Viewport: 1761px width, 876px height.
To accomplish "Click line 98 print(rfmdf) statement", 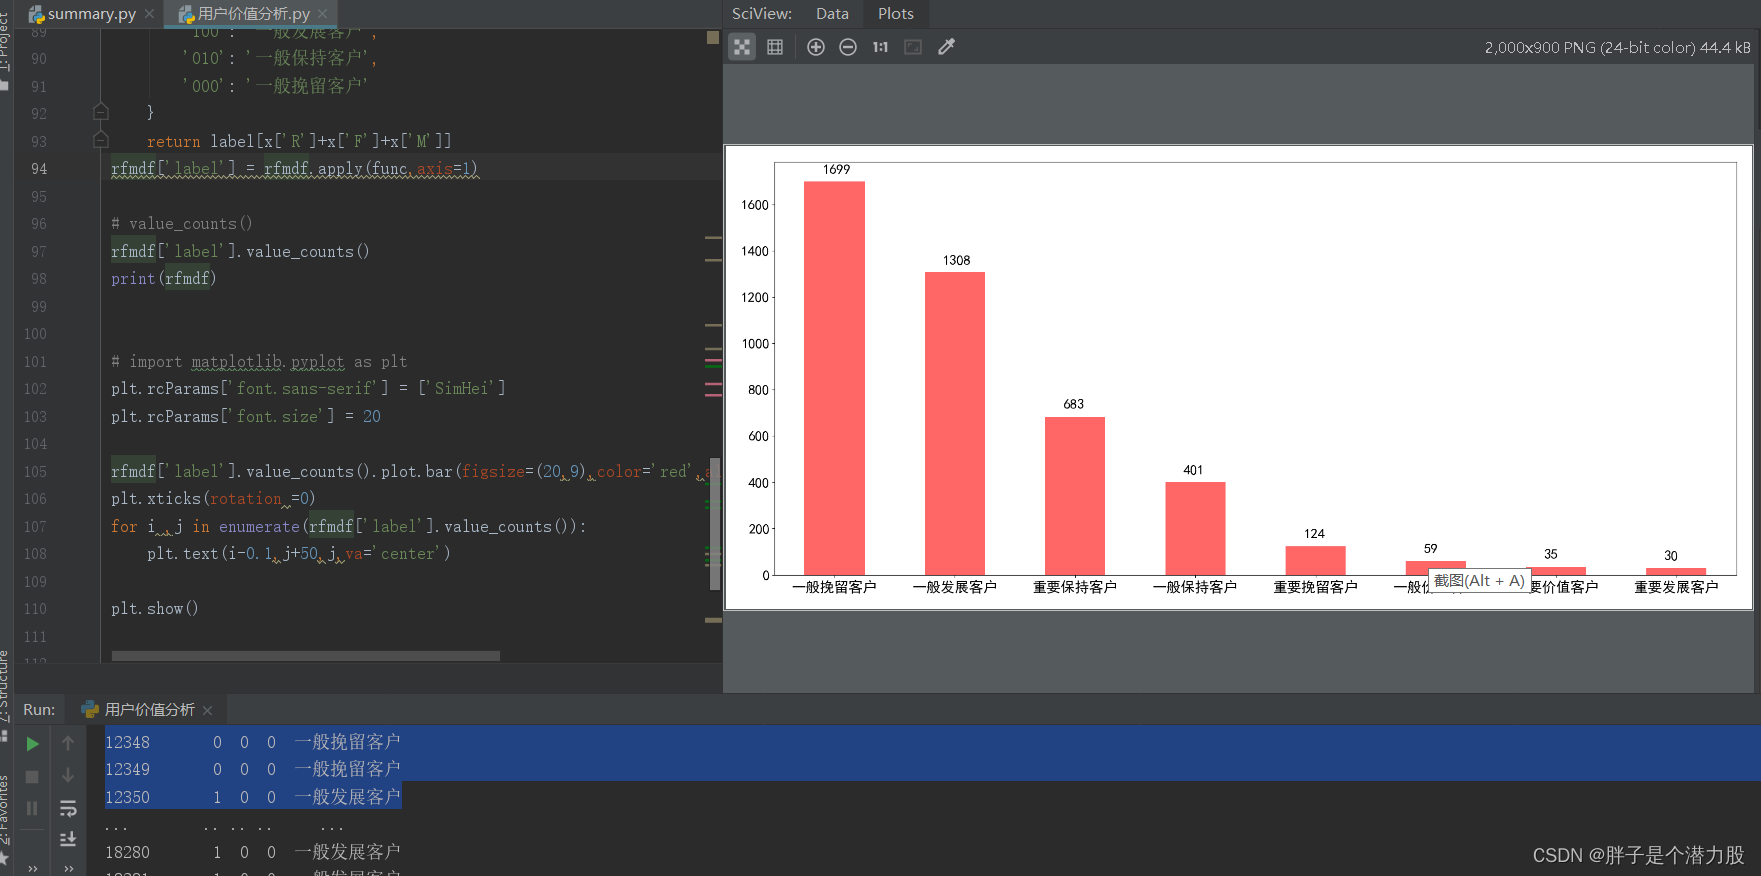I will 163,278.
